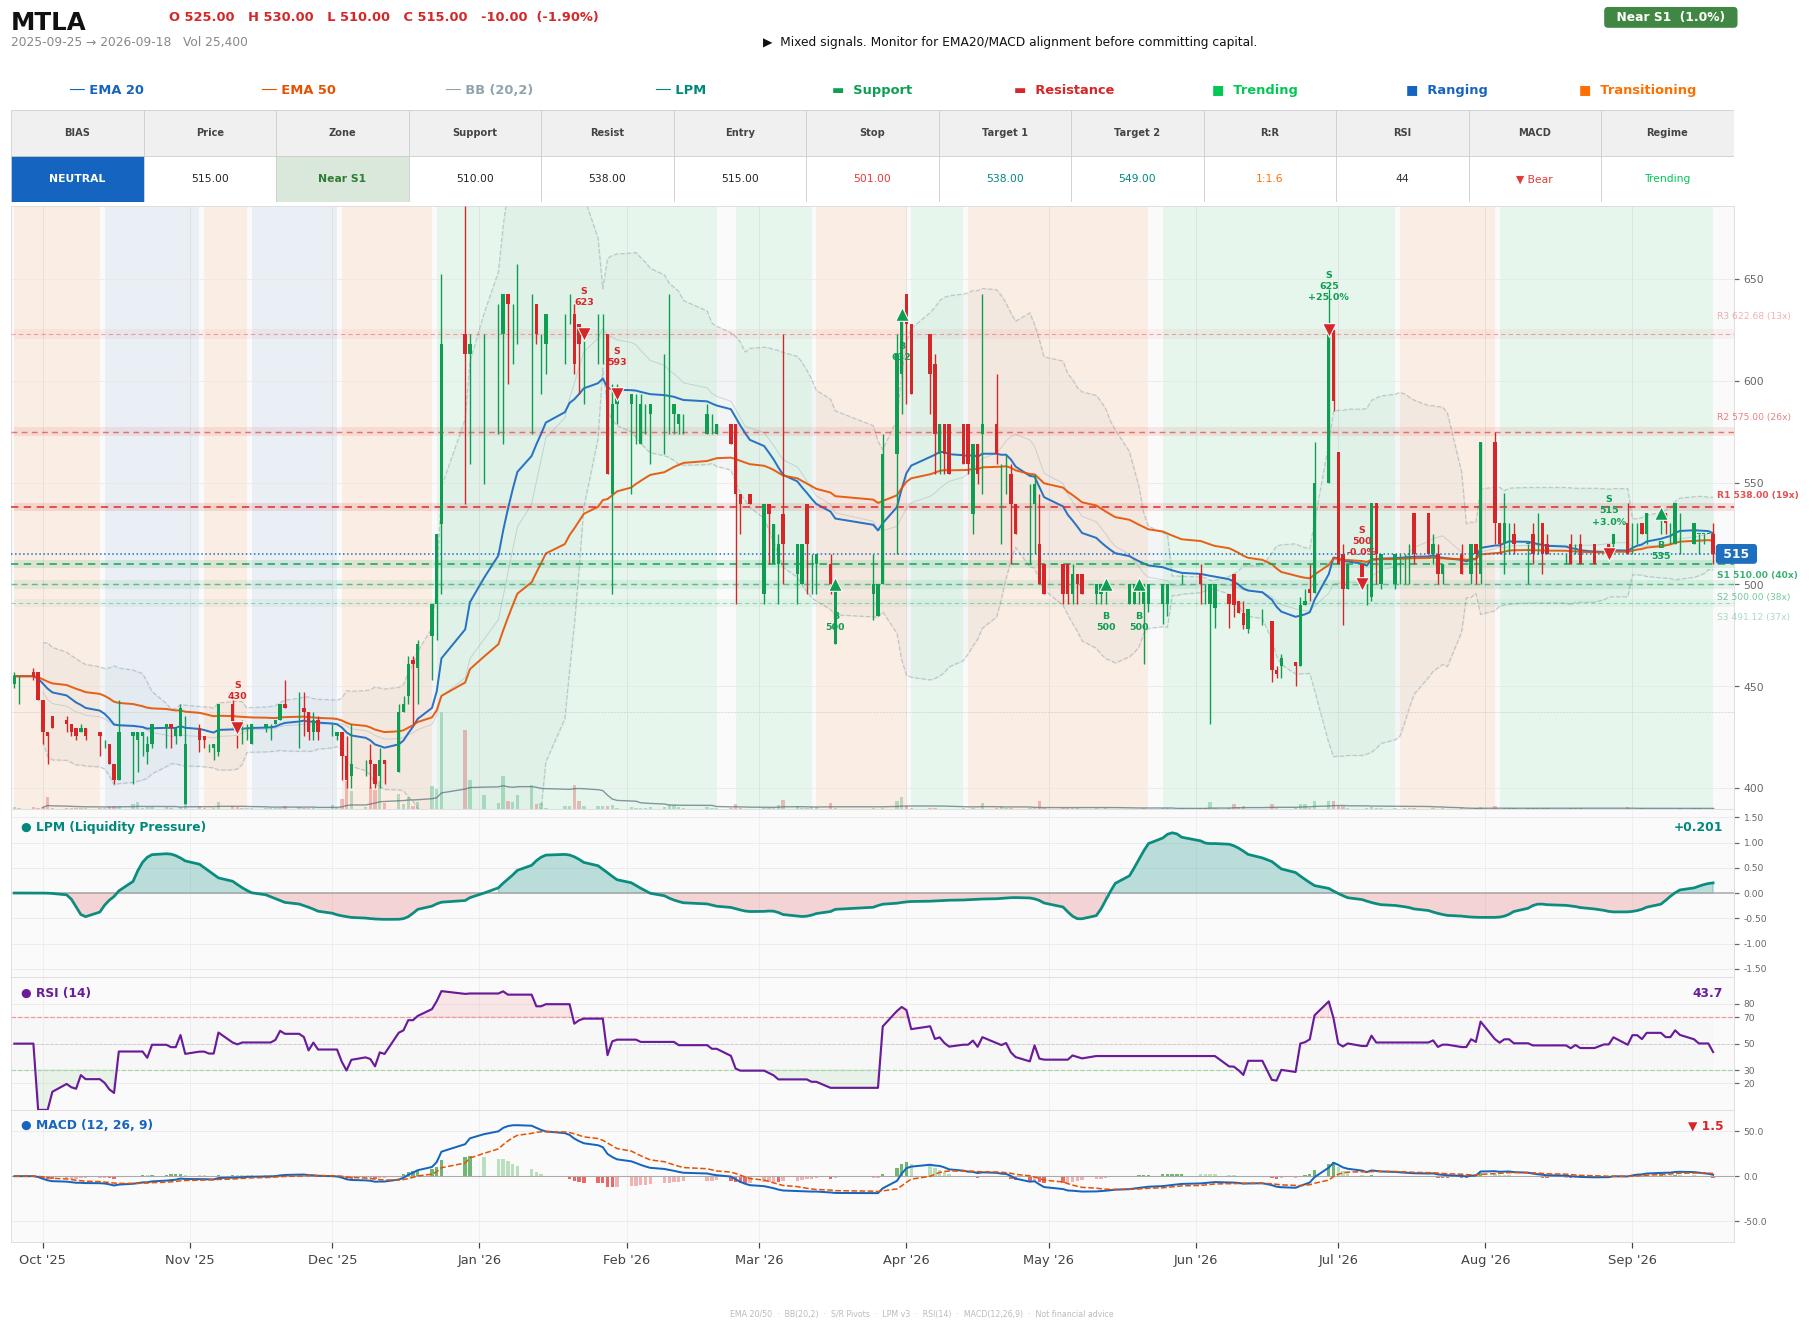The image size is (1809, 1330).
Task: Select the Support value 510.00
Action: 475,179
